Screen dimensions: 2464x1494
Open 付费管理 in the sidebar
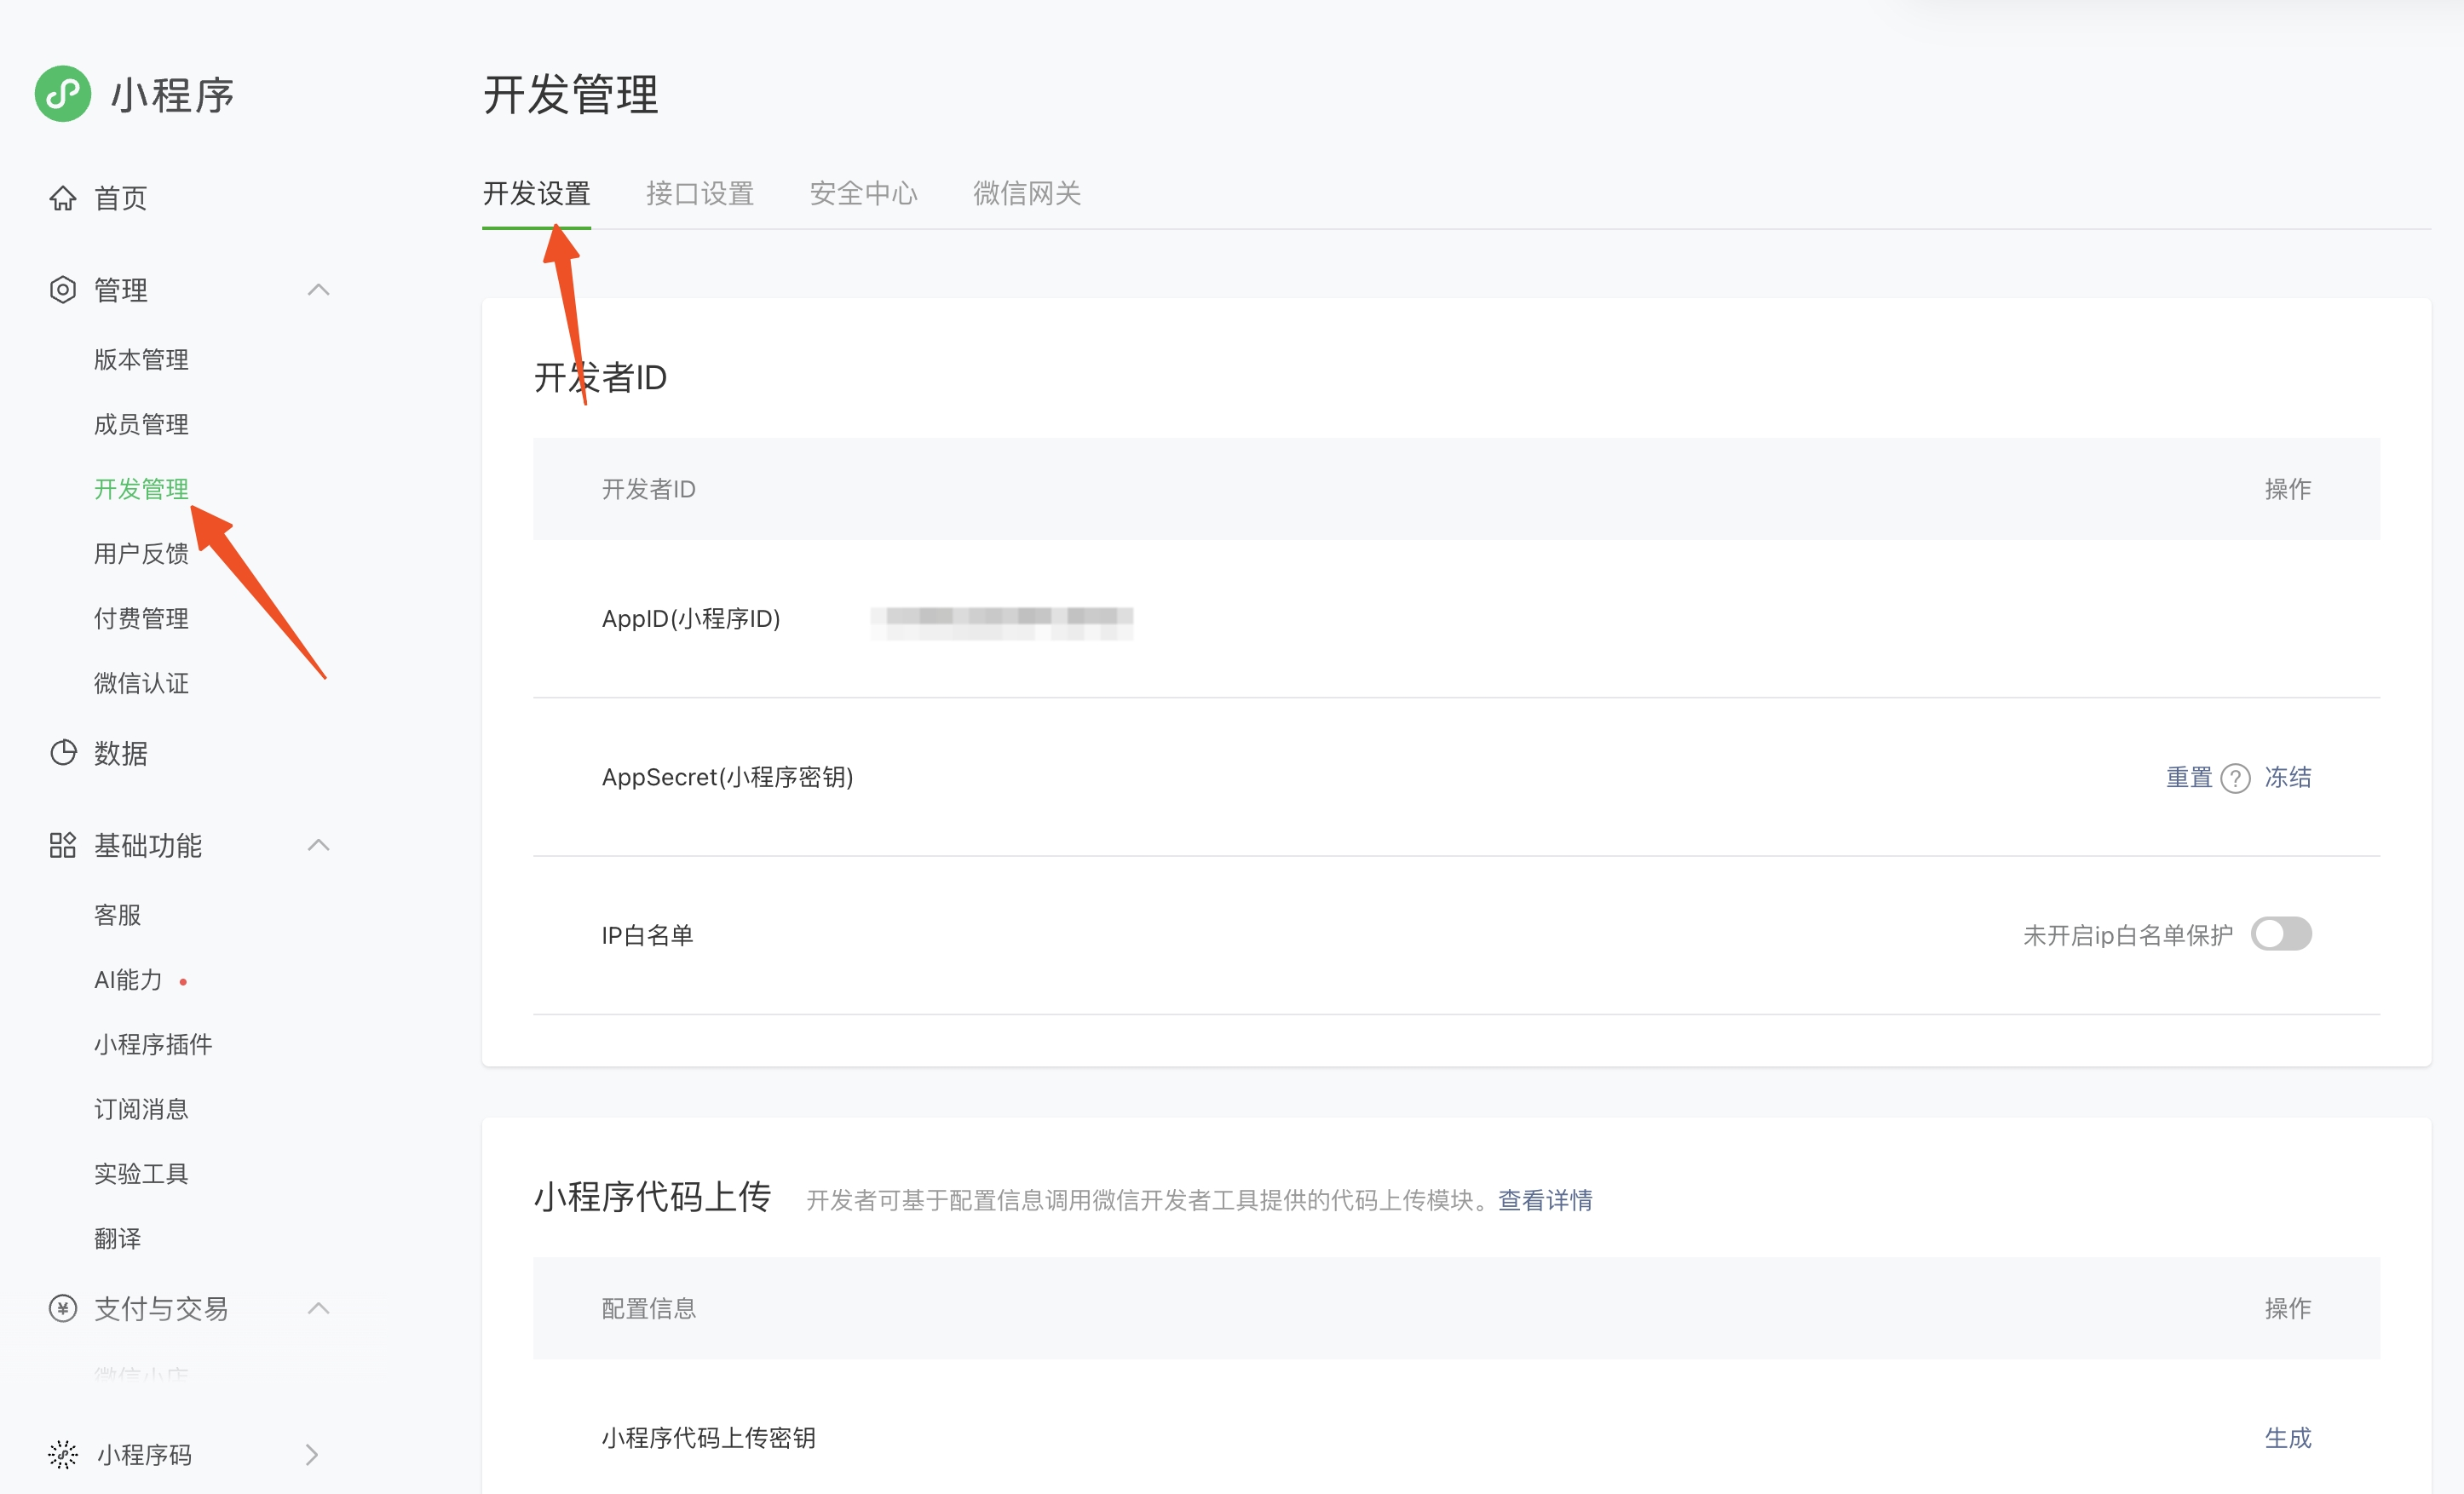point(141,618)
